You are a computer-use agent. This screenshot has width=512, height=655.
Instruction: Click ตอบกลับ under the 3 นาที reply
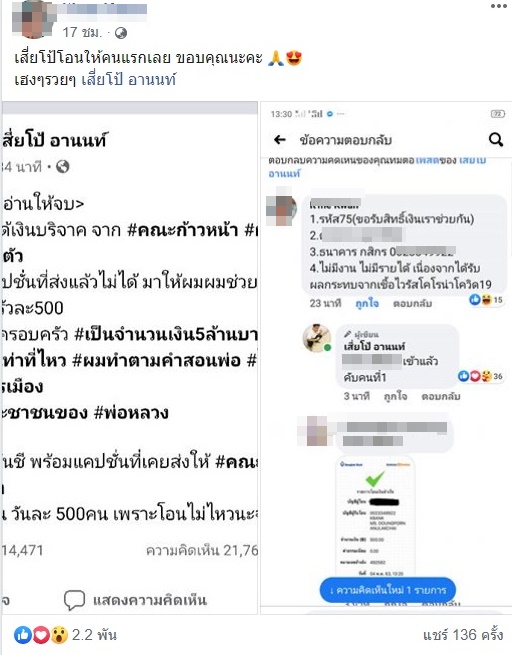[x=441, y=396]
